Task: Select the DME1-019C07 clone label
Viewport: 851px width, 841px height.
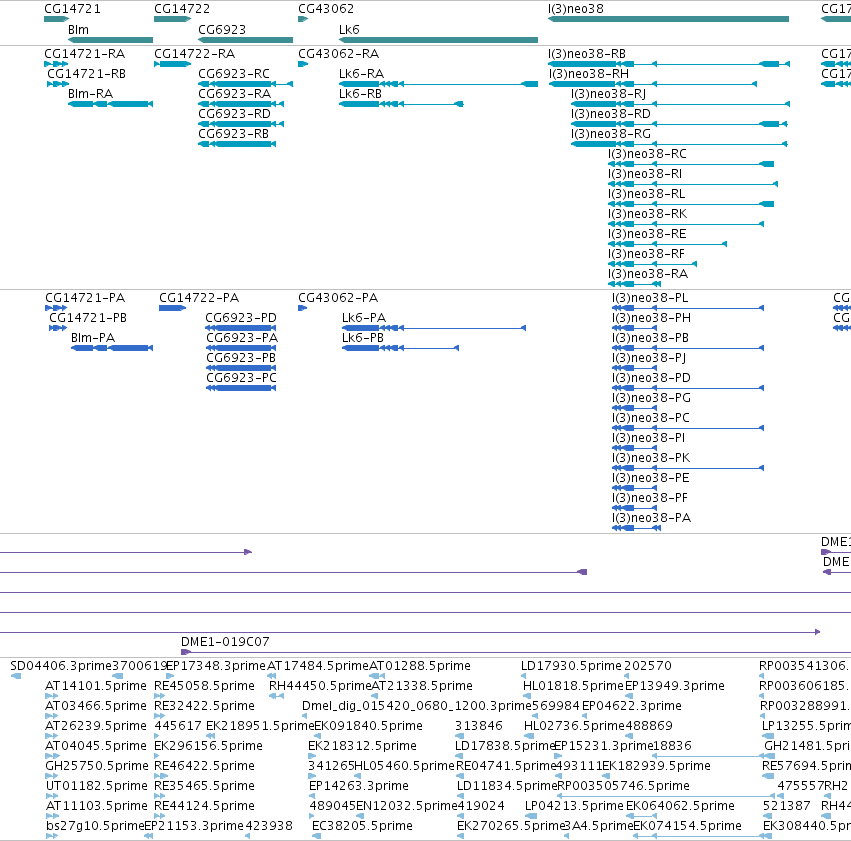Action: 225,642
